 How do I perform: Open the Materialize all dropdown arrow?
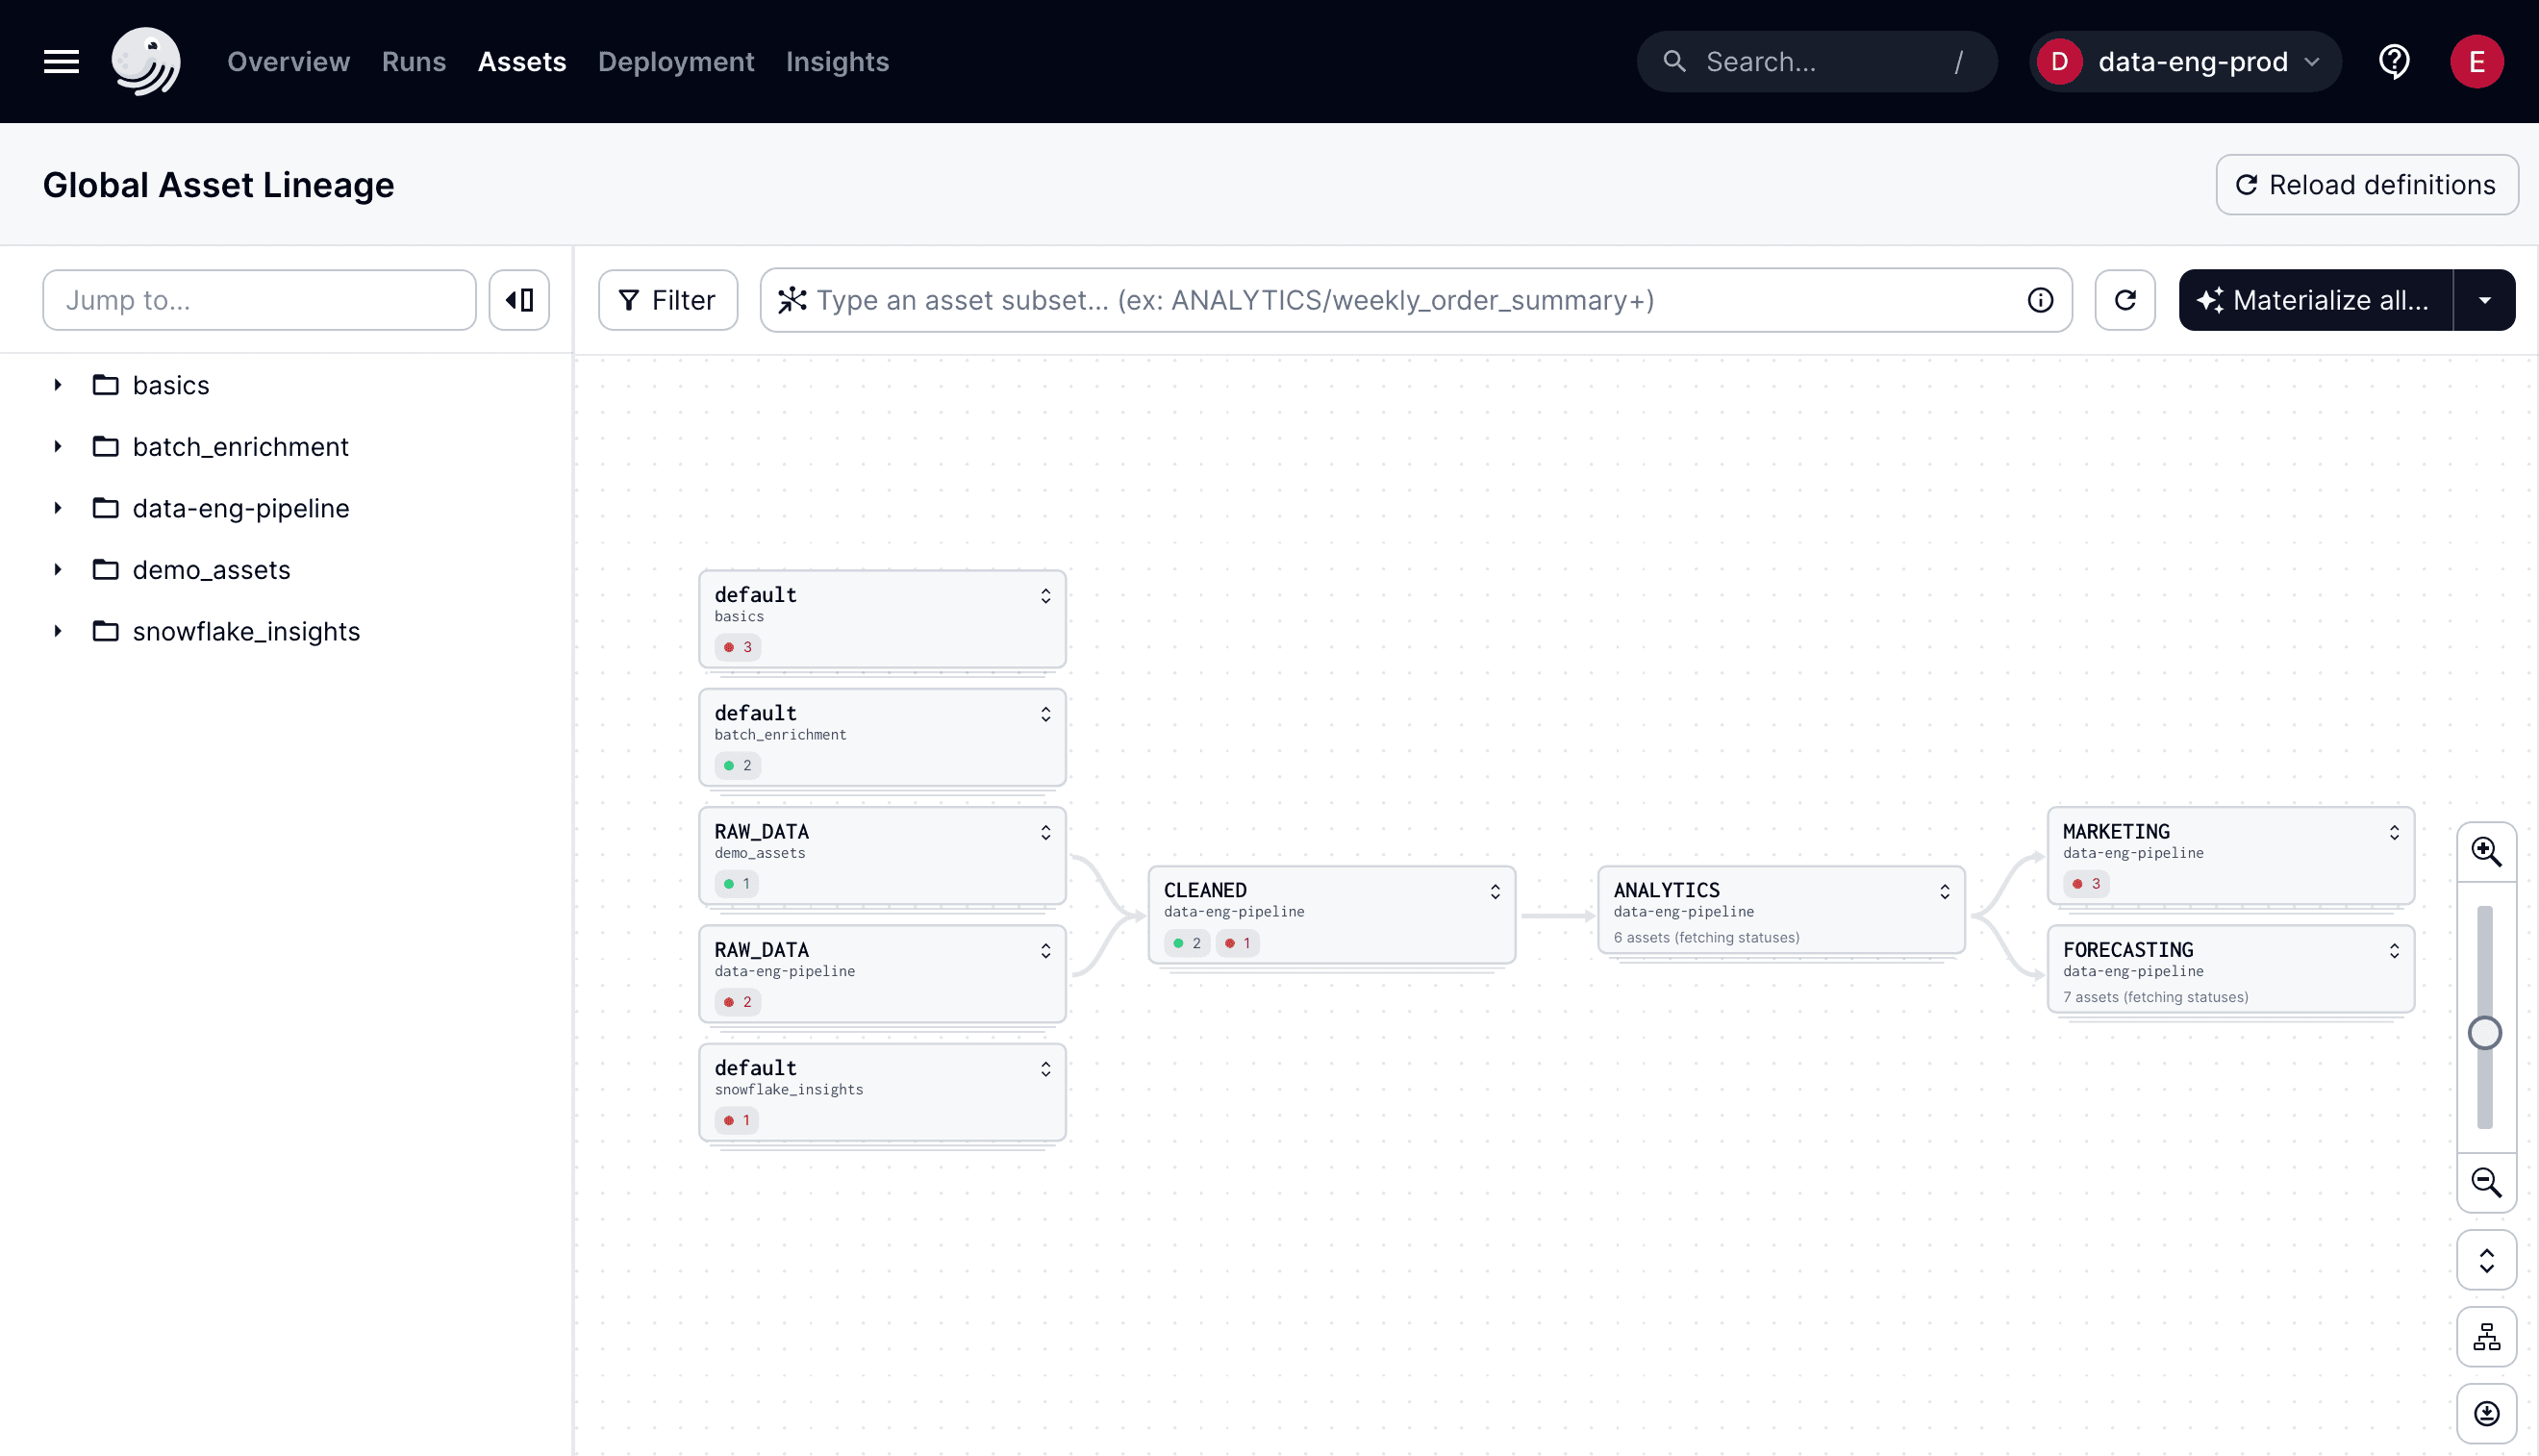tap(2485, 299)
